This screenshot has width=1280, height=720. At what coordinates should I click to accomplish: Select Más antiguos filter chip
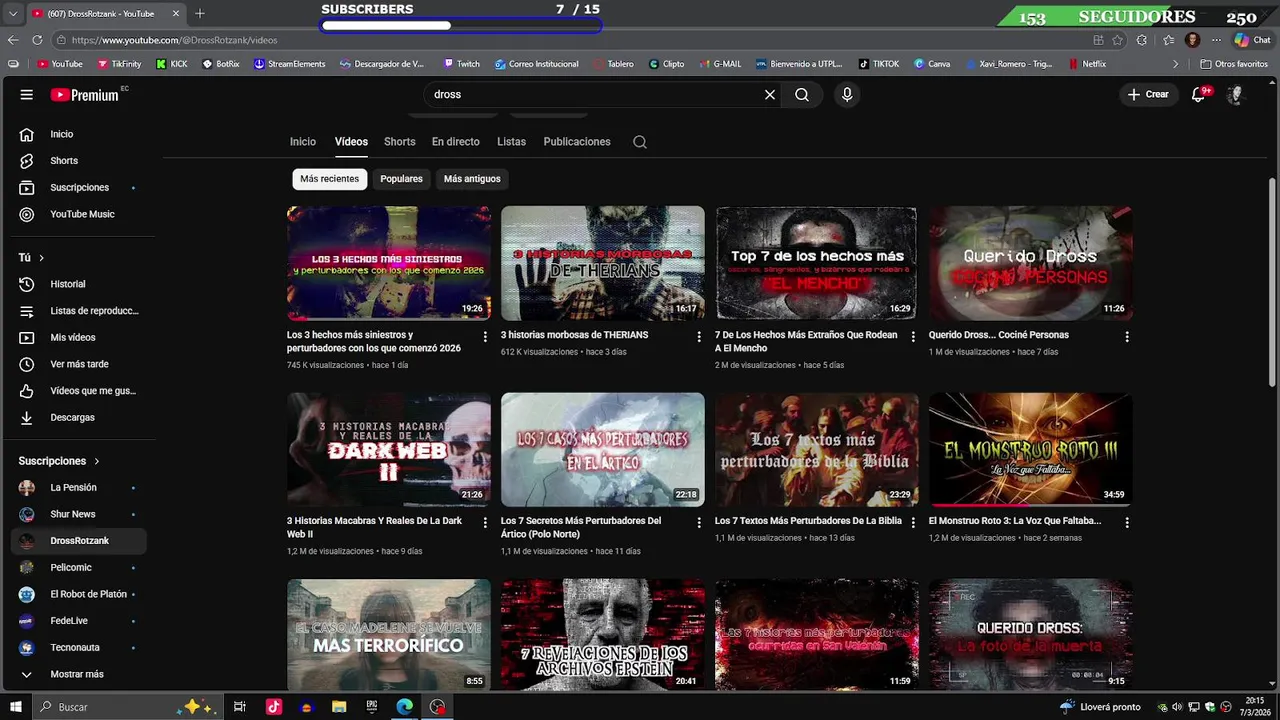472,179
